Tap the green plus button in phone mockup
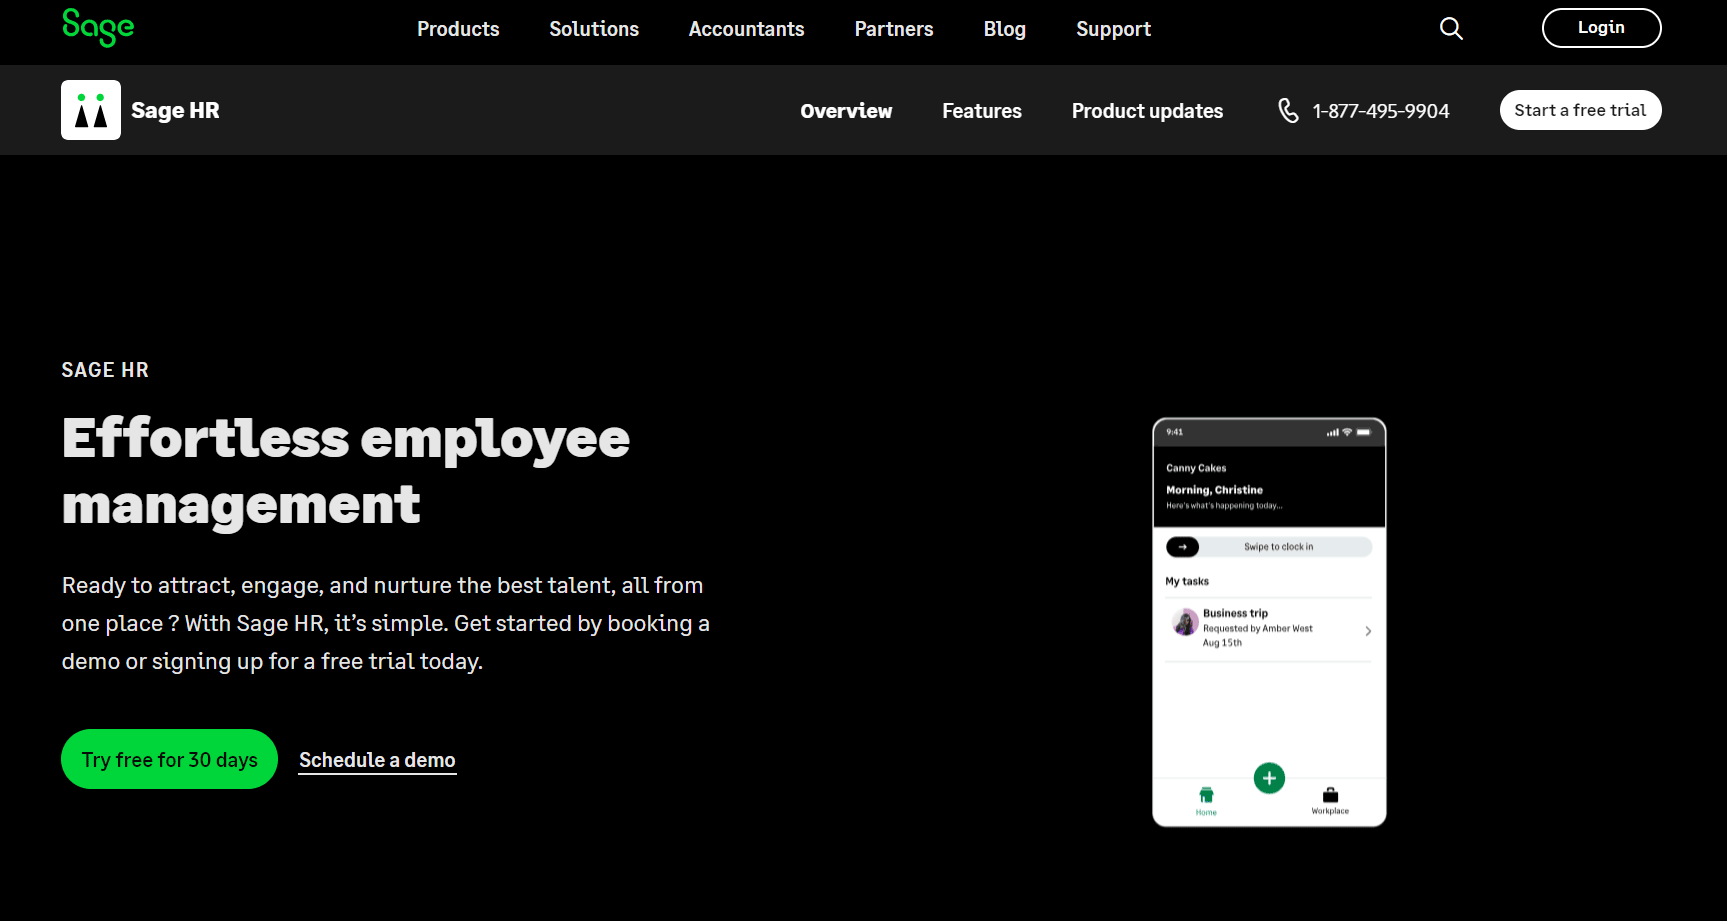This screenshot has width=1727, height=921. [1269, 778]
